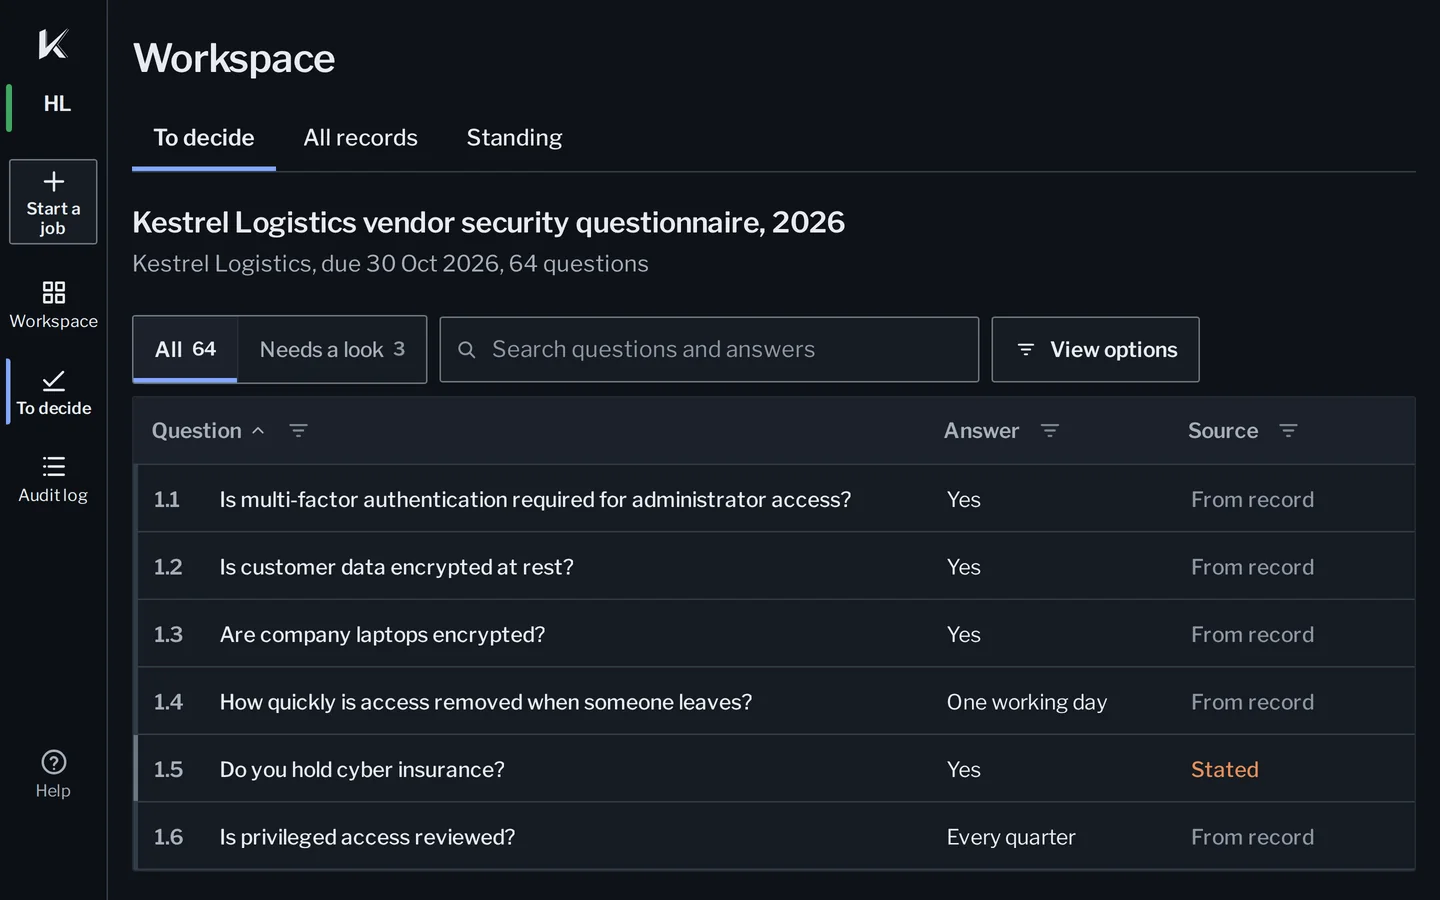Image resolution: width=1440 pixels, height=900 pixels.
Task: Switch to the Standing tab
Action: 514,138
